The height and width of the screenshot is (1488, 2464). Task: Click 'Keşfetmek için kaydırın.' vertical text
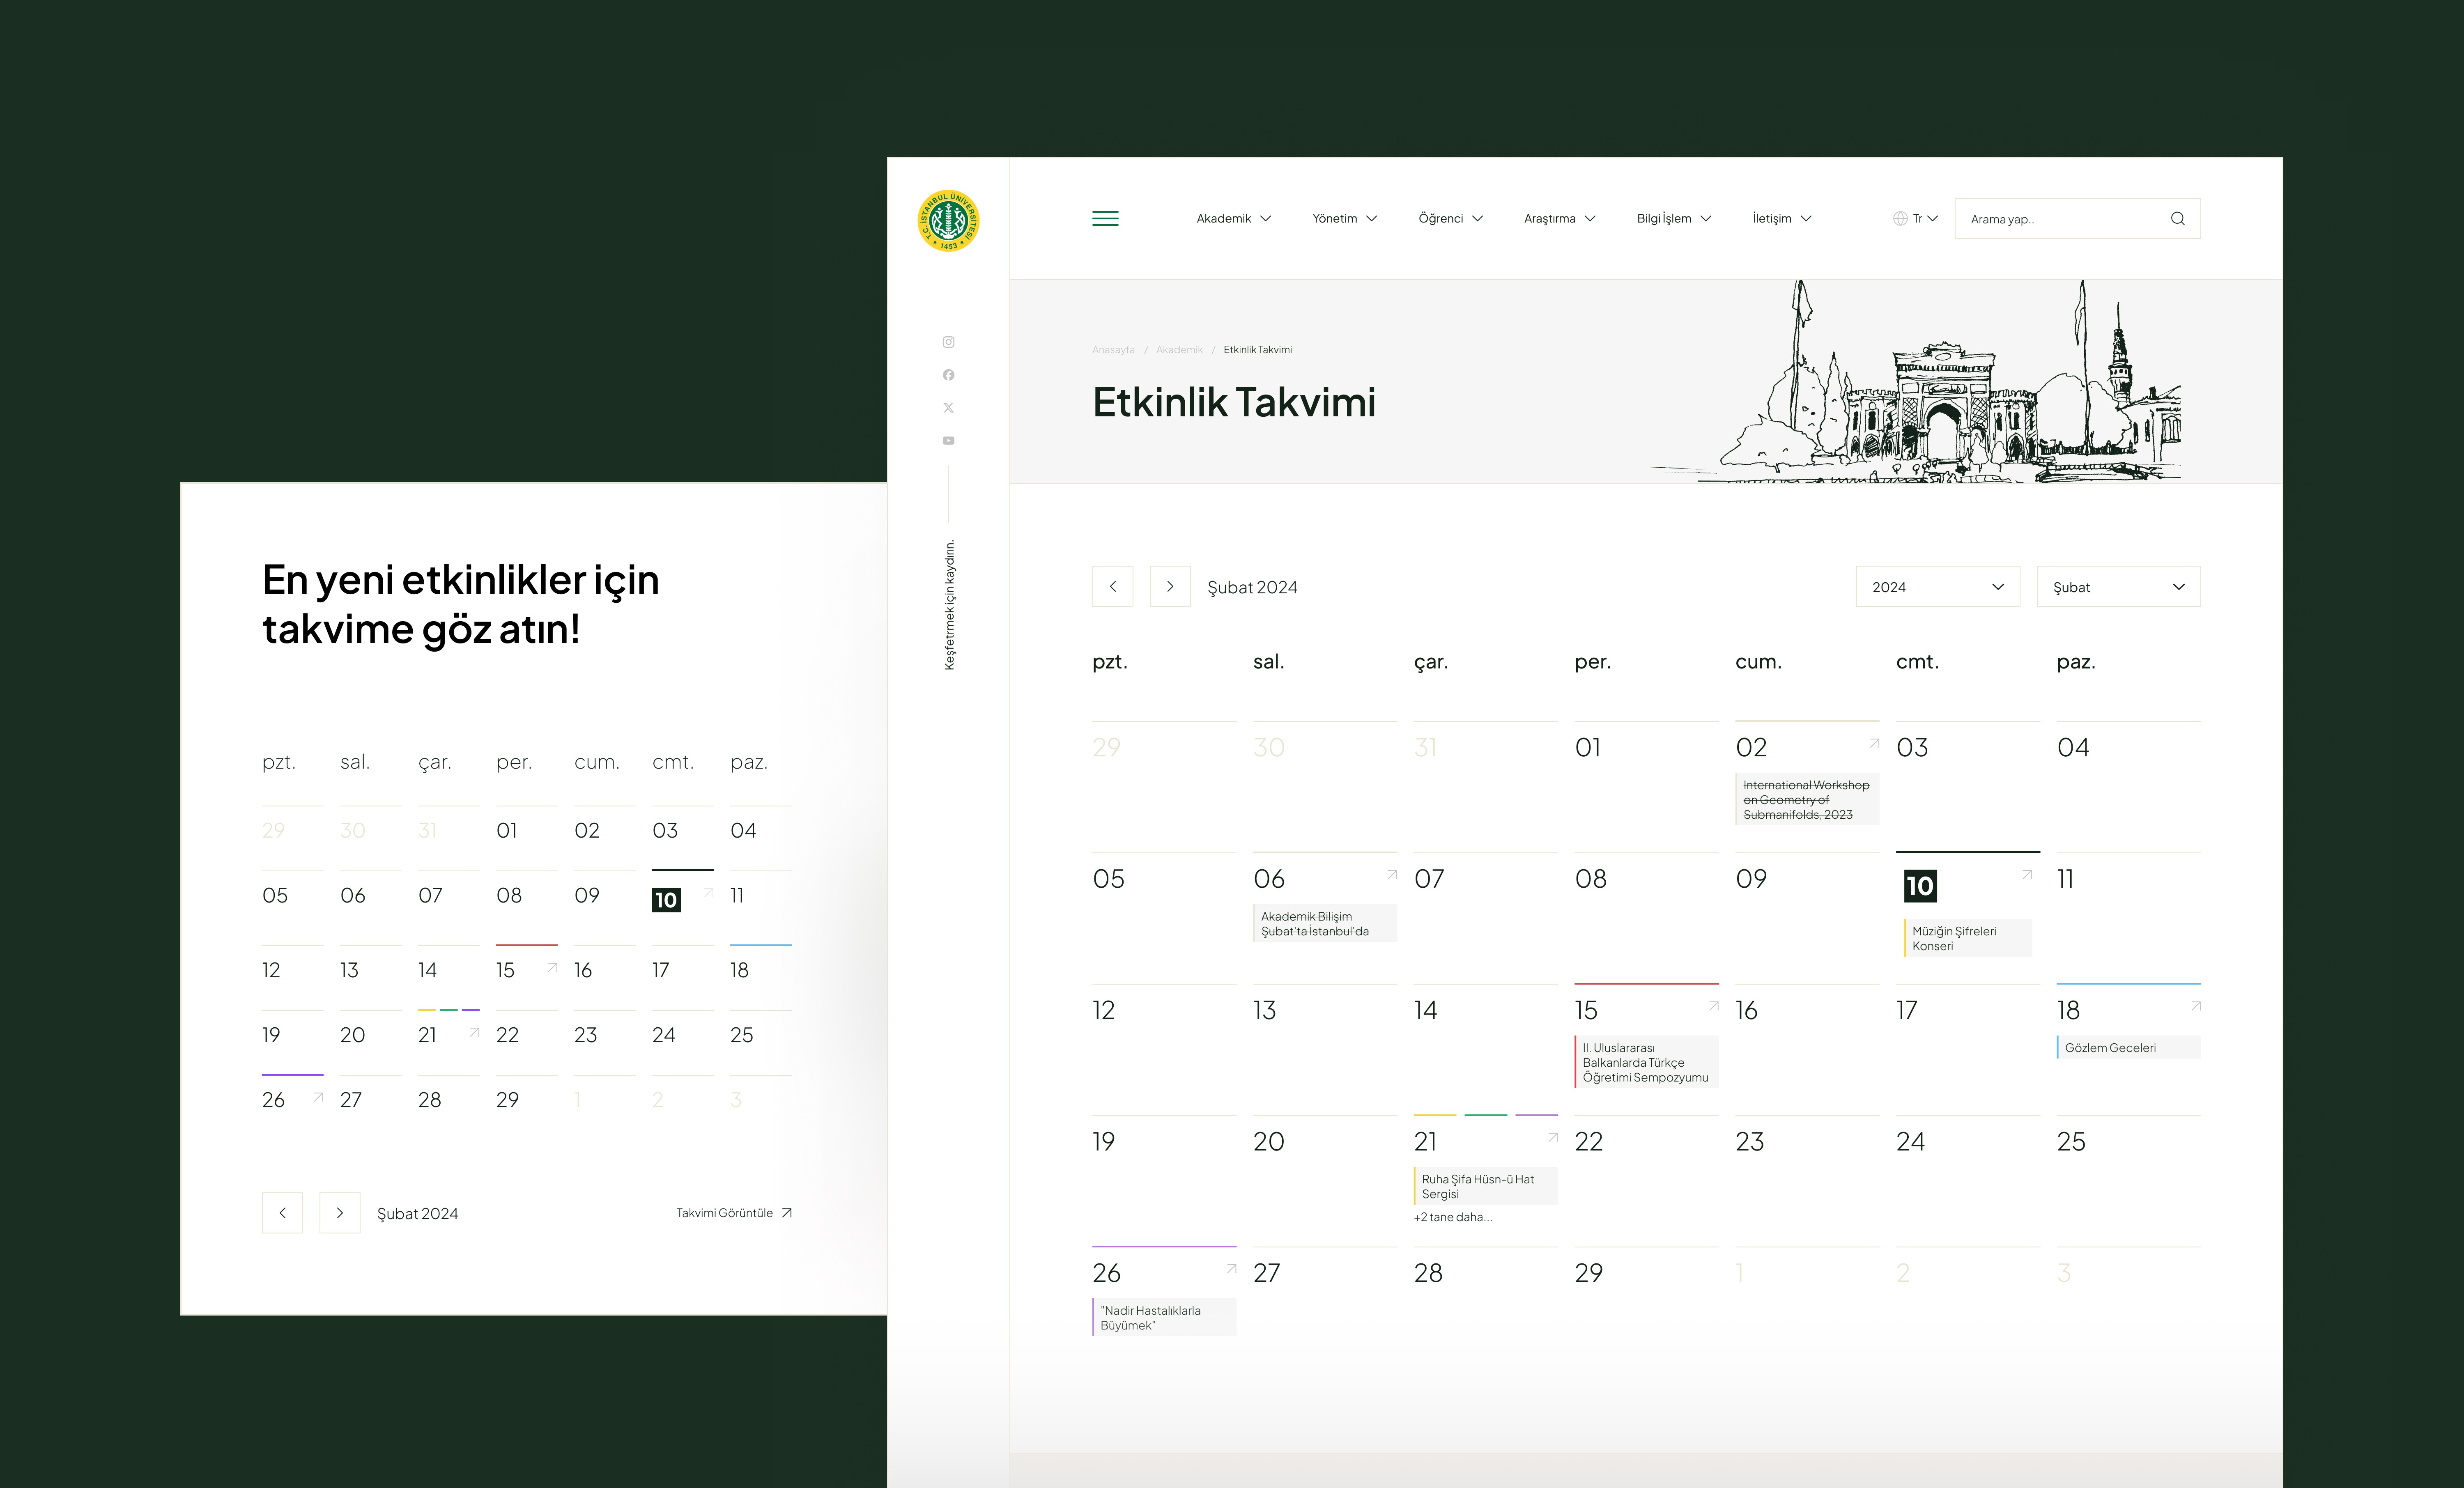pyautogui.click(x=949, y=605)
